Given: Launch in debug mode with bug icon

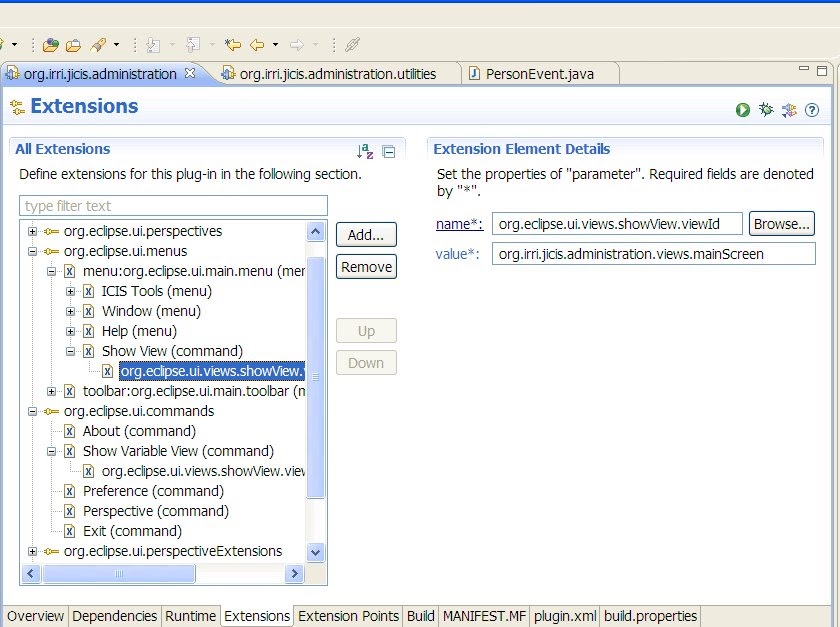Looking at the screenshot, I should tap(766, 110).
